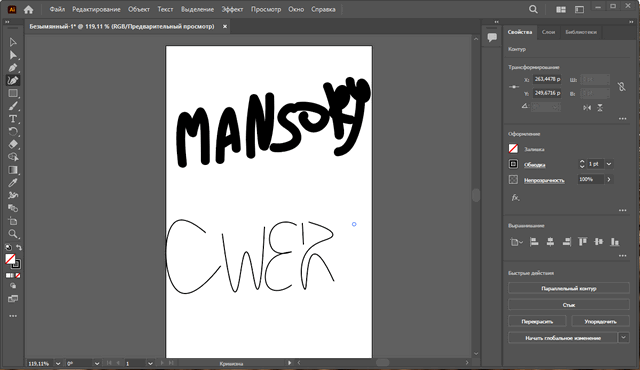Select the Shape Builder tool
Viewport: 640px width, 370px height.
coord(13,157)
